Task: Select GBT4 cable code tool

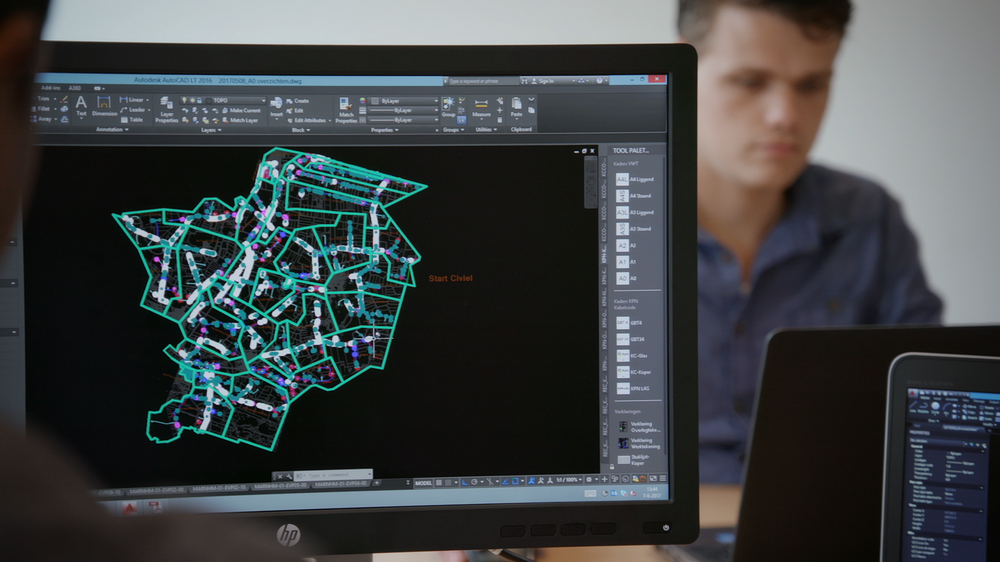Action: pos(629,323)
